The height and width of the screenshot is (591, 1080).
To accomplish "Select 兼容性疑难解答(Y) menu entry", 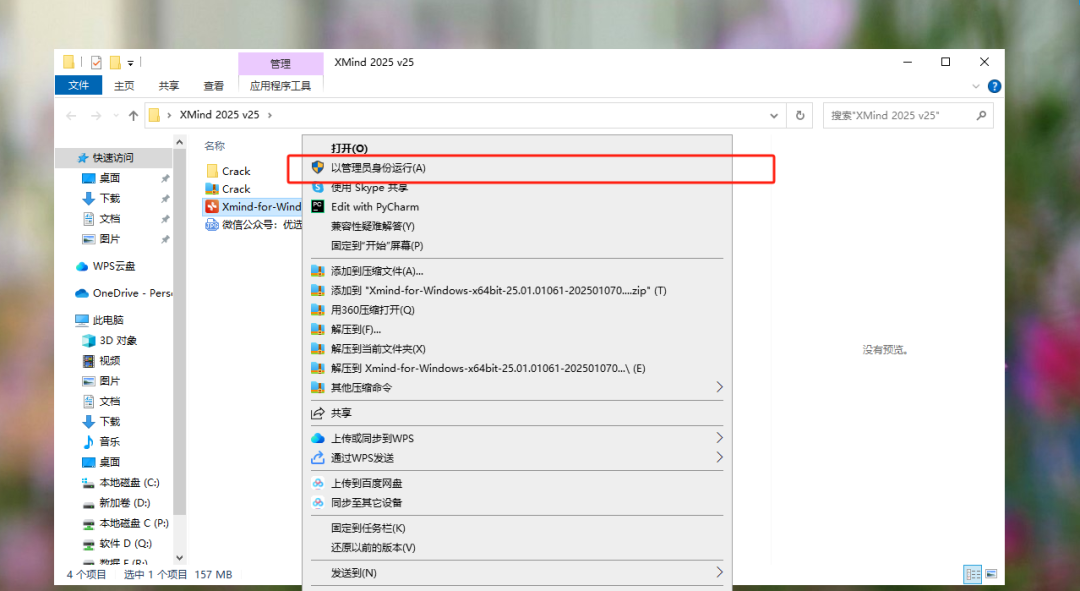I will pyautogui.click(x=373, y=226).
